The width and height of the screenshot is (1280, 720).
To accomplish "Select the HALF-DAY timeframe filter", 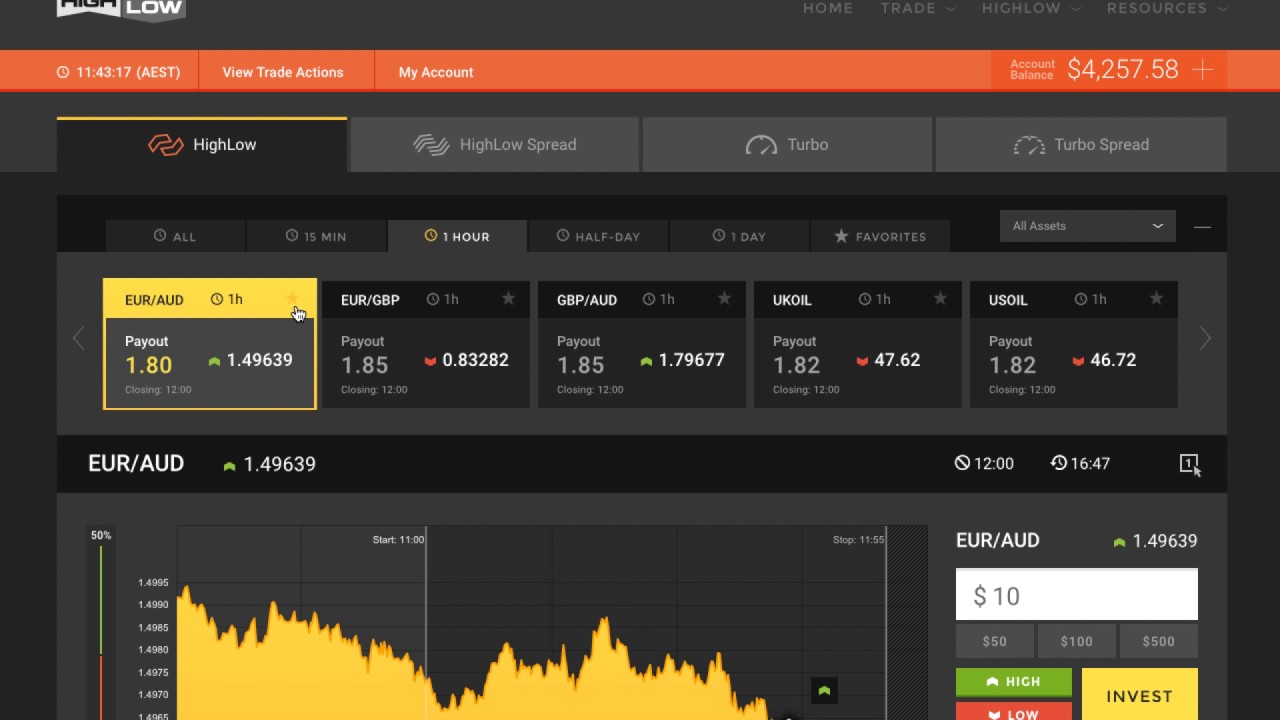I will pos(598,236).
